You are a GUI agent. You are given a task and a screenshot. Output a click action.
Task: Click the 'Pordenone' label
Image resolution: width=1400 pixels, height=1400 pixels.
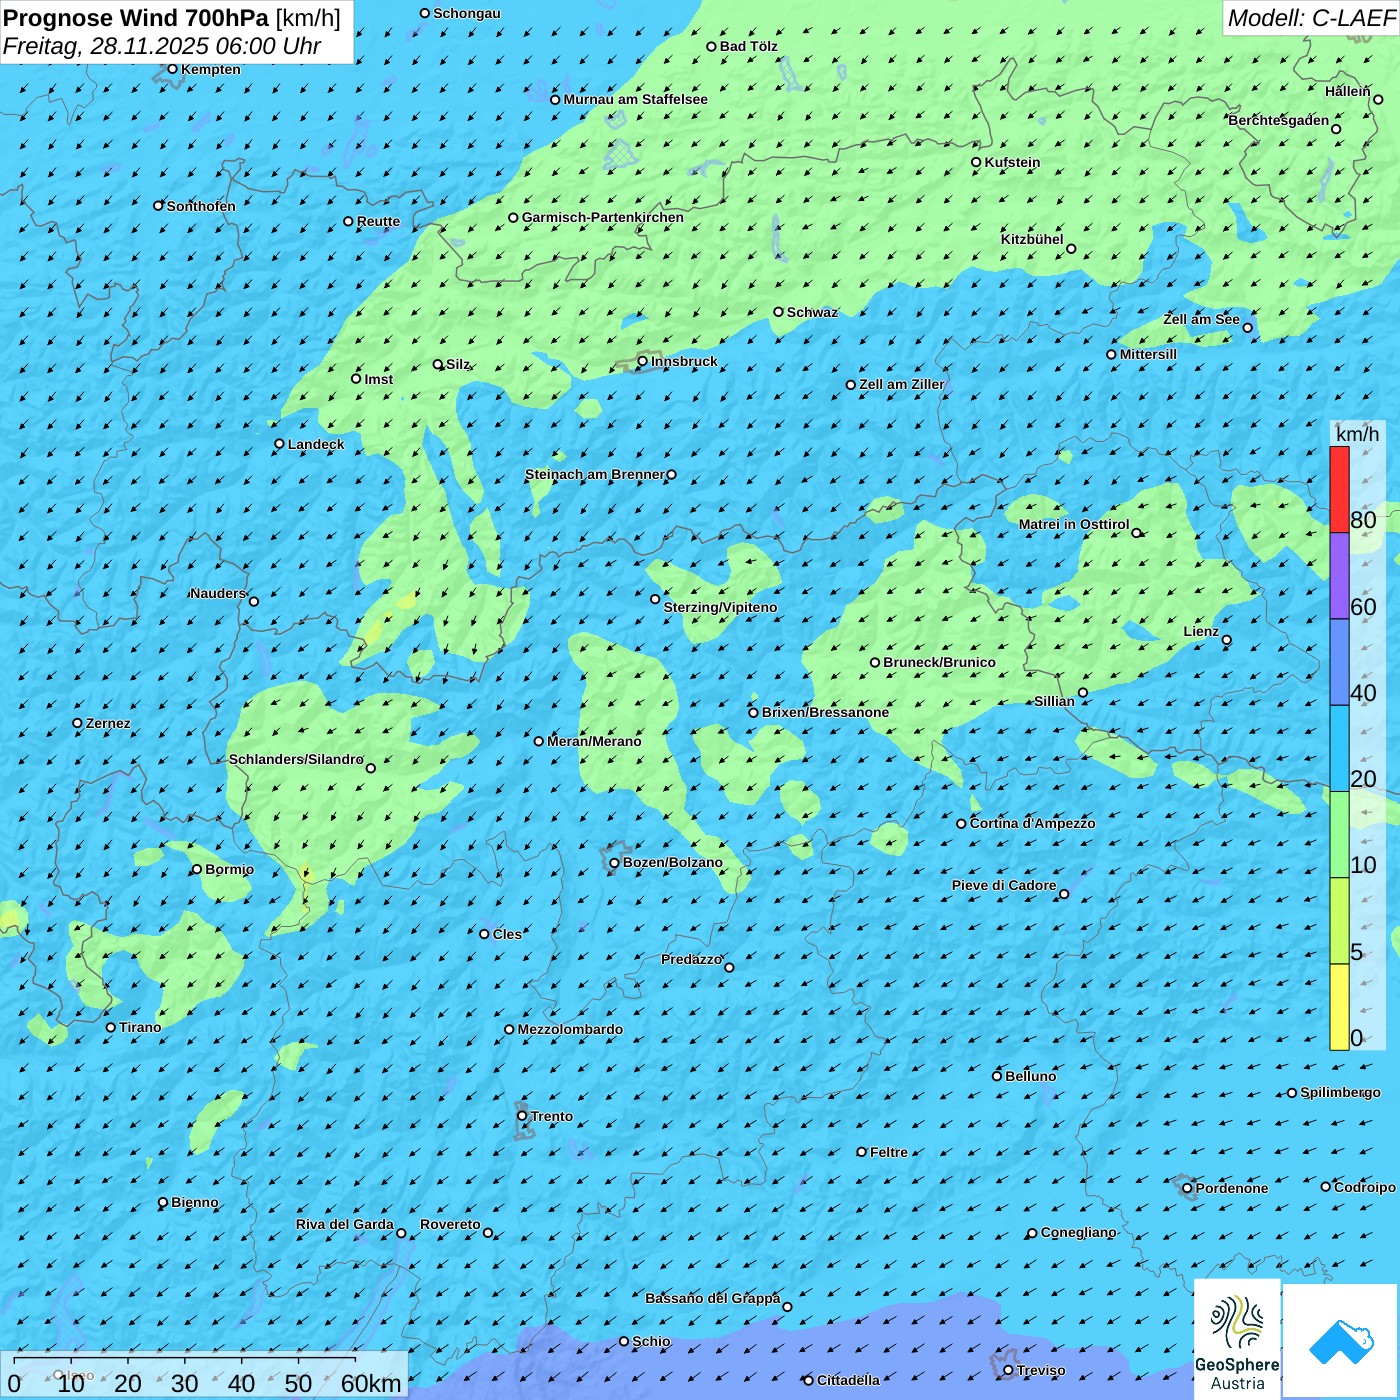coord(1231,1188)
